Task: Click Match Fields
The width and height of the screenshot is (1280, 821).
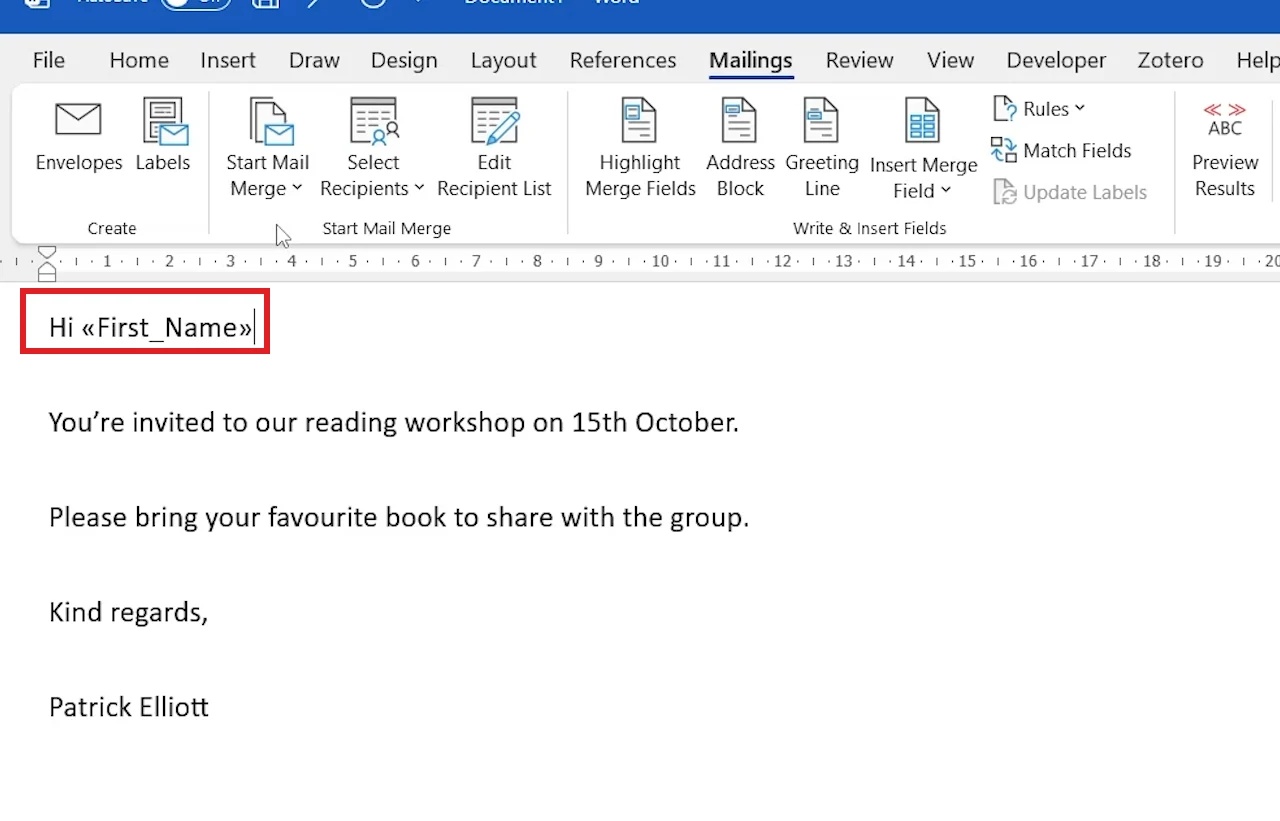Action: click(x=1061, y=151)
